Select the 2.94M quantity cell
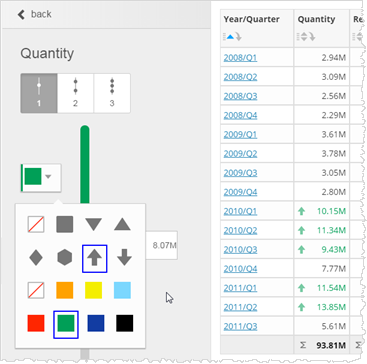 point(321,57)
